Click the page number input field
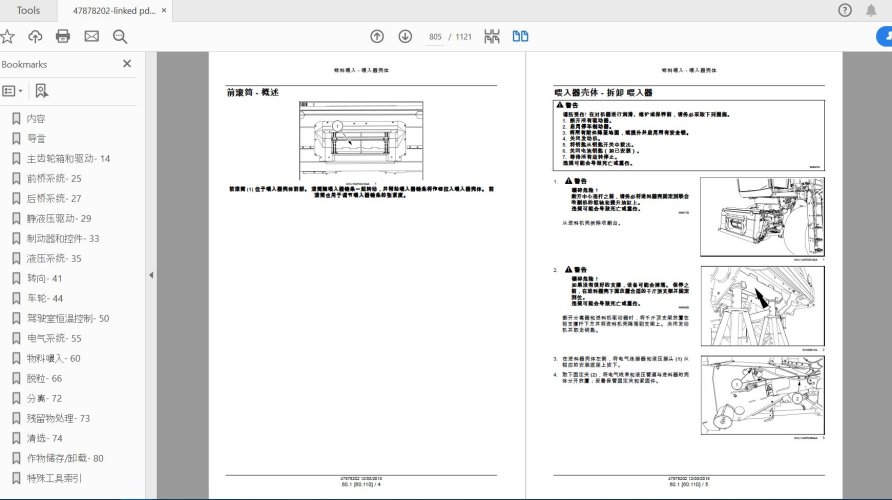Image resolution: width=892 pixels, height=500 pixels. pos(435,37)
